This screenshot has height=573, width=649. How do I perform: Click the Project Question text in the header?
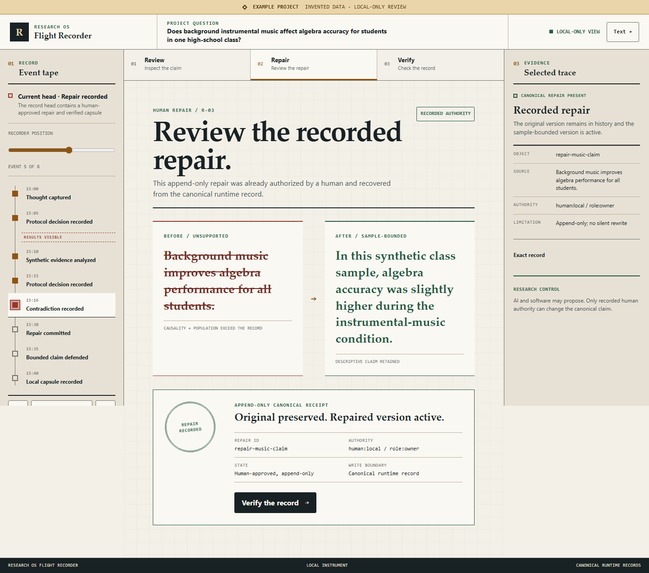(276, 35)
